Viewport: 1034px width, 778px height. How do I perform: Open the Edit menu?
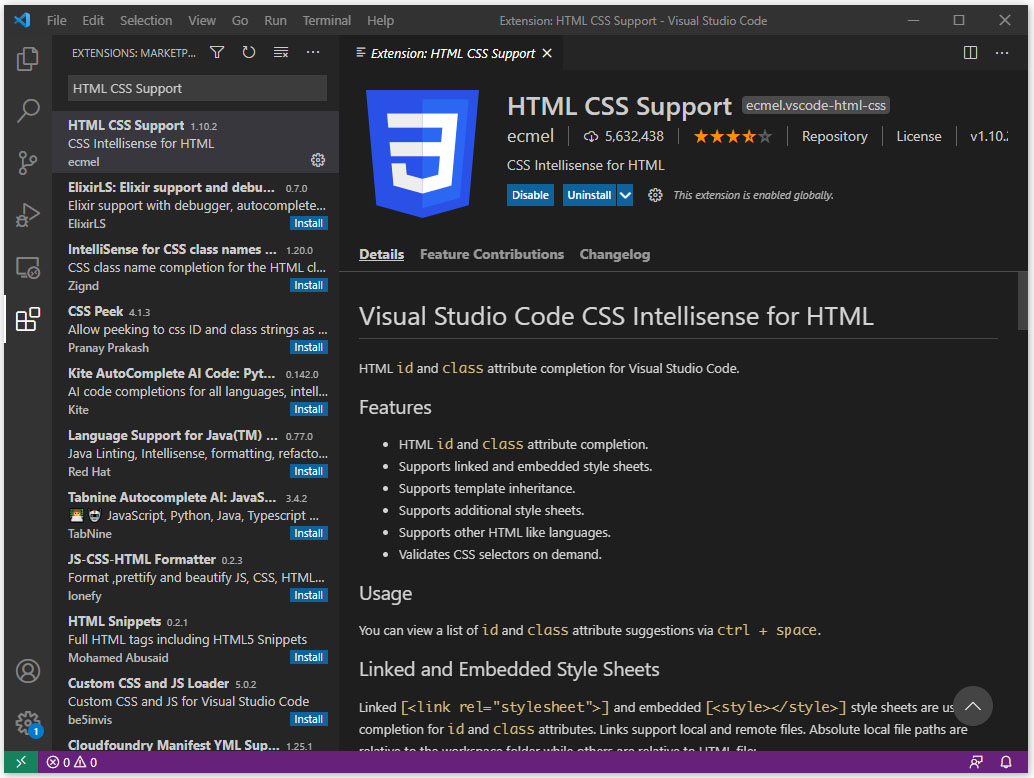tap(93, 20)
